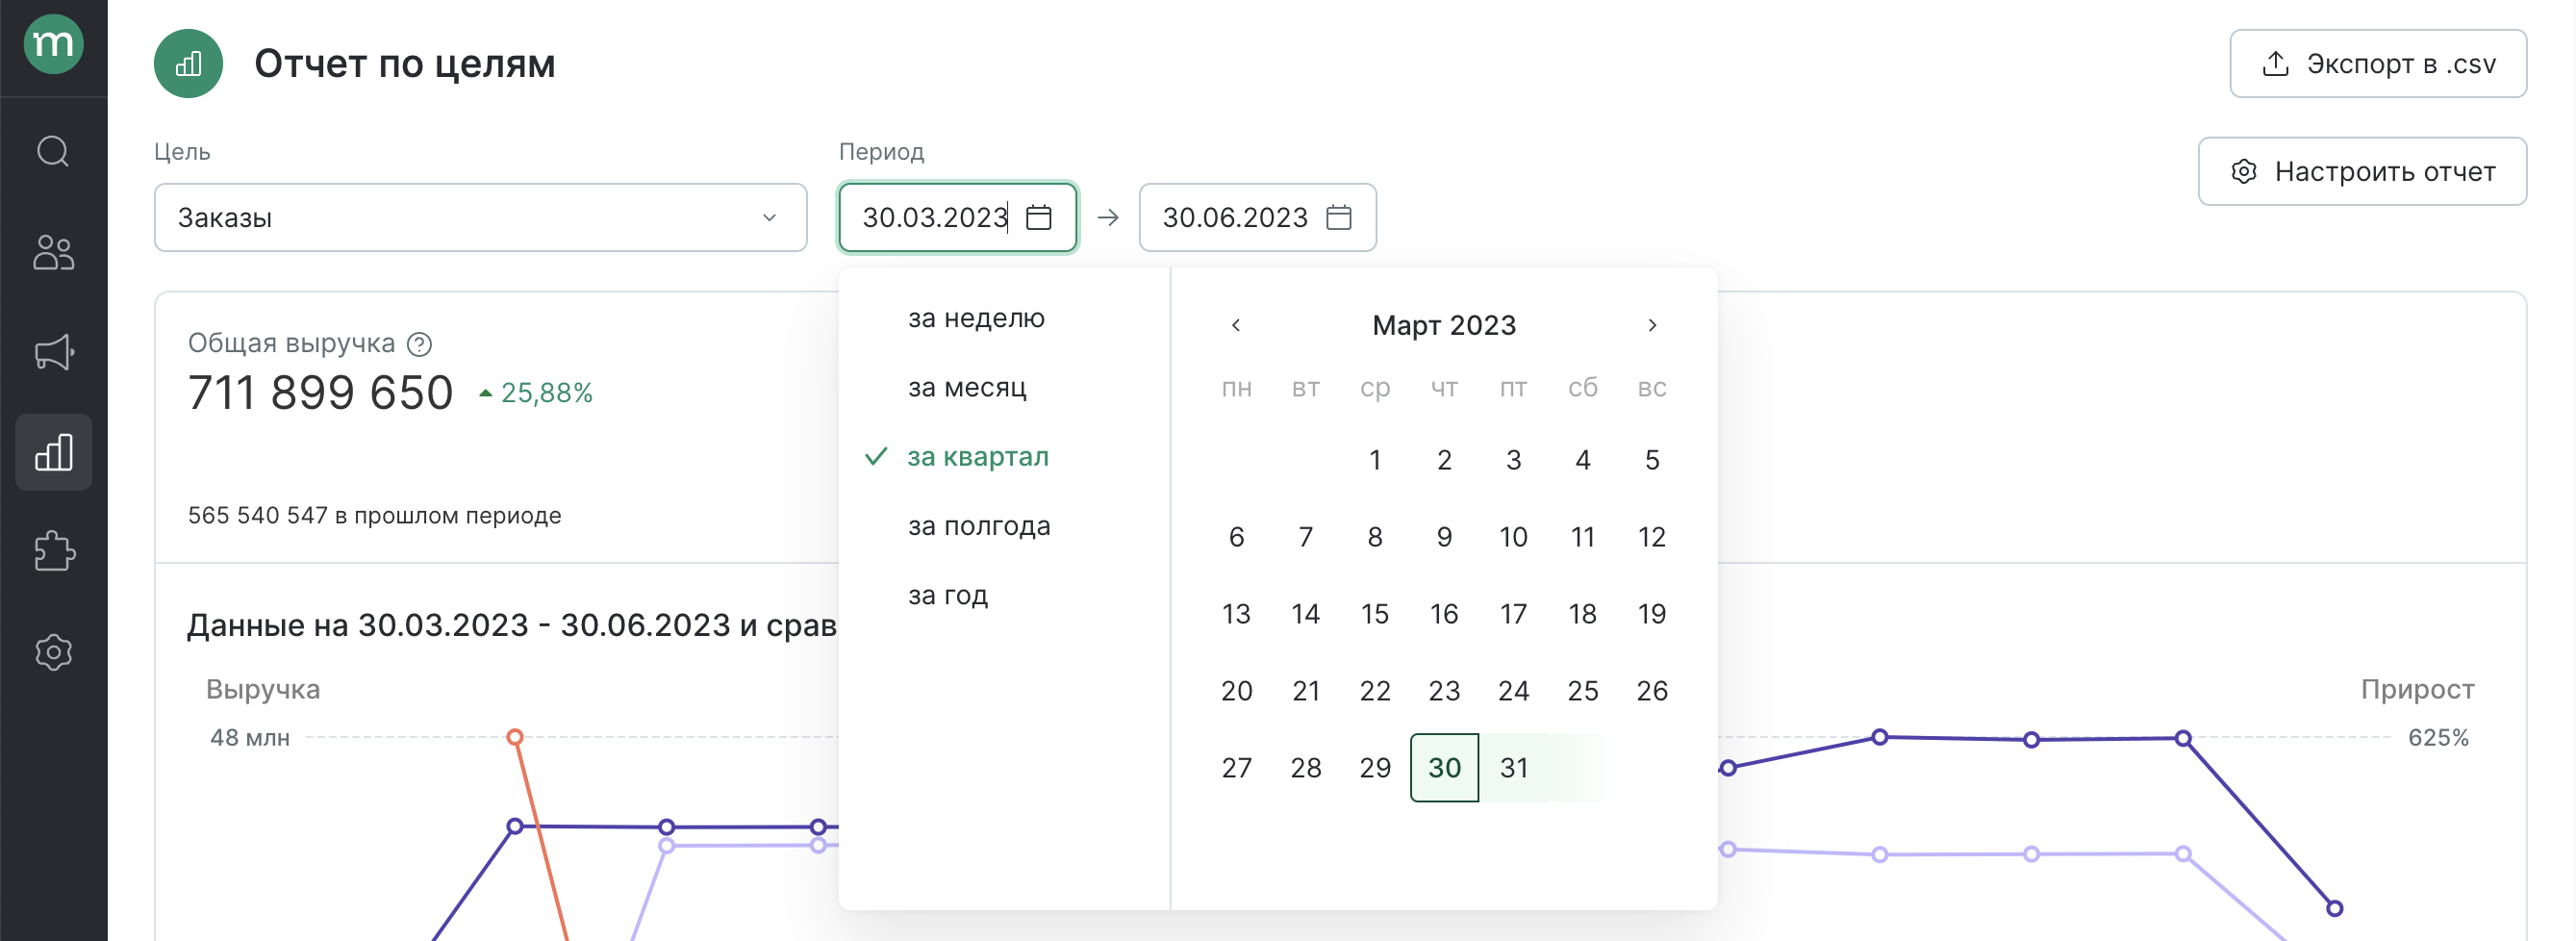Screen dimensions: 2576x941
Task: Click the green 'm' logo in sidebar
Action: [x=53, y=44]
